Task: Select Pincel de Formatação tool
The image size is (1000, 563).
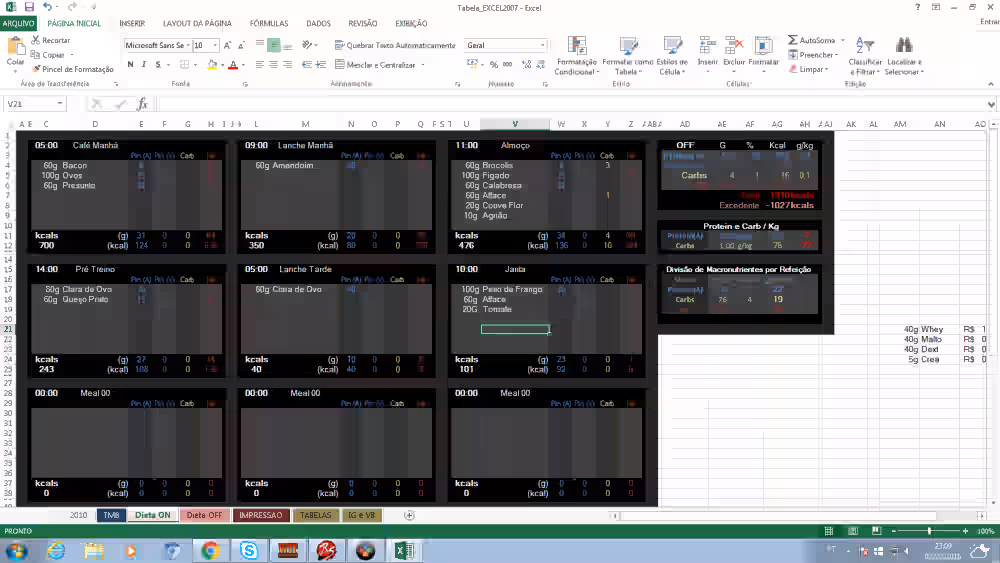Action: (73, 69)
